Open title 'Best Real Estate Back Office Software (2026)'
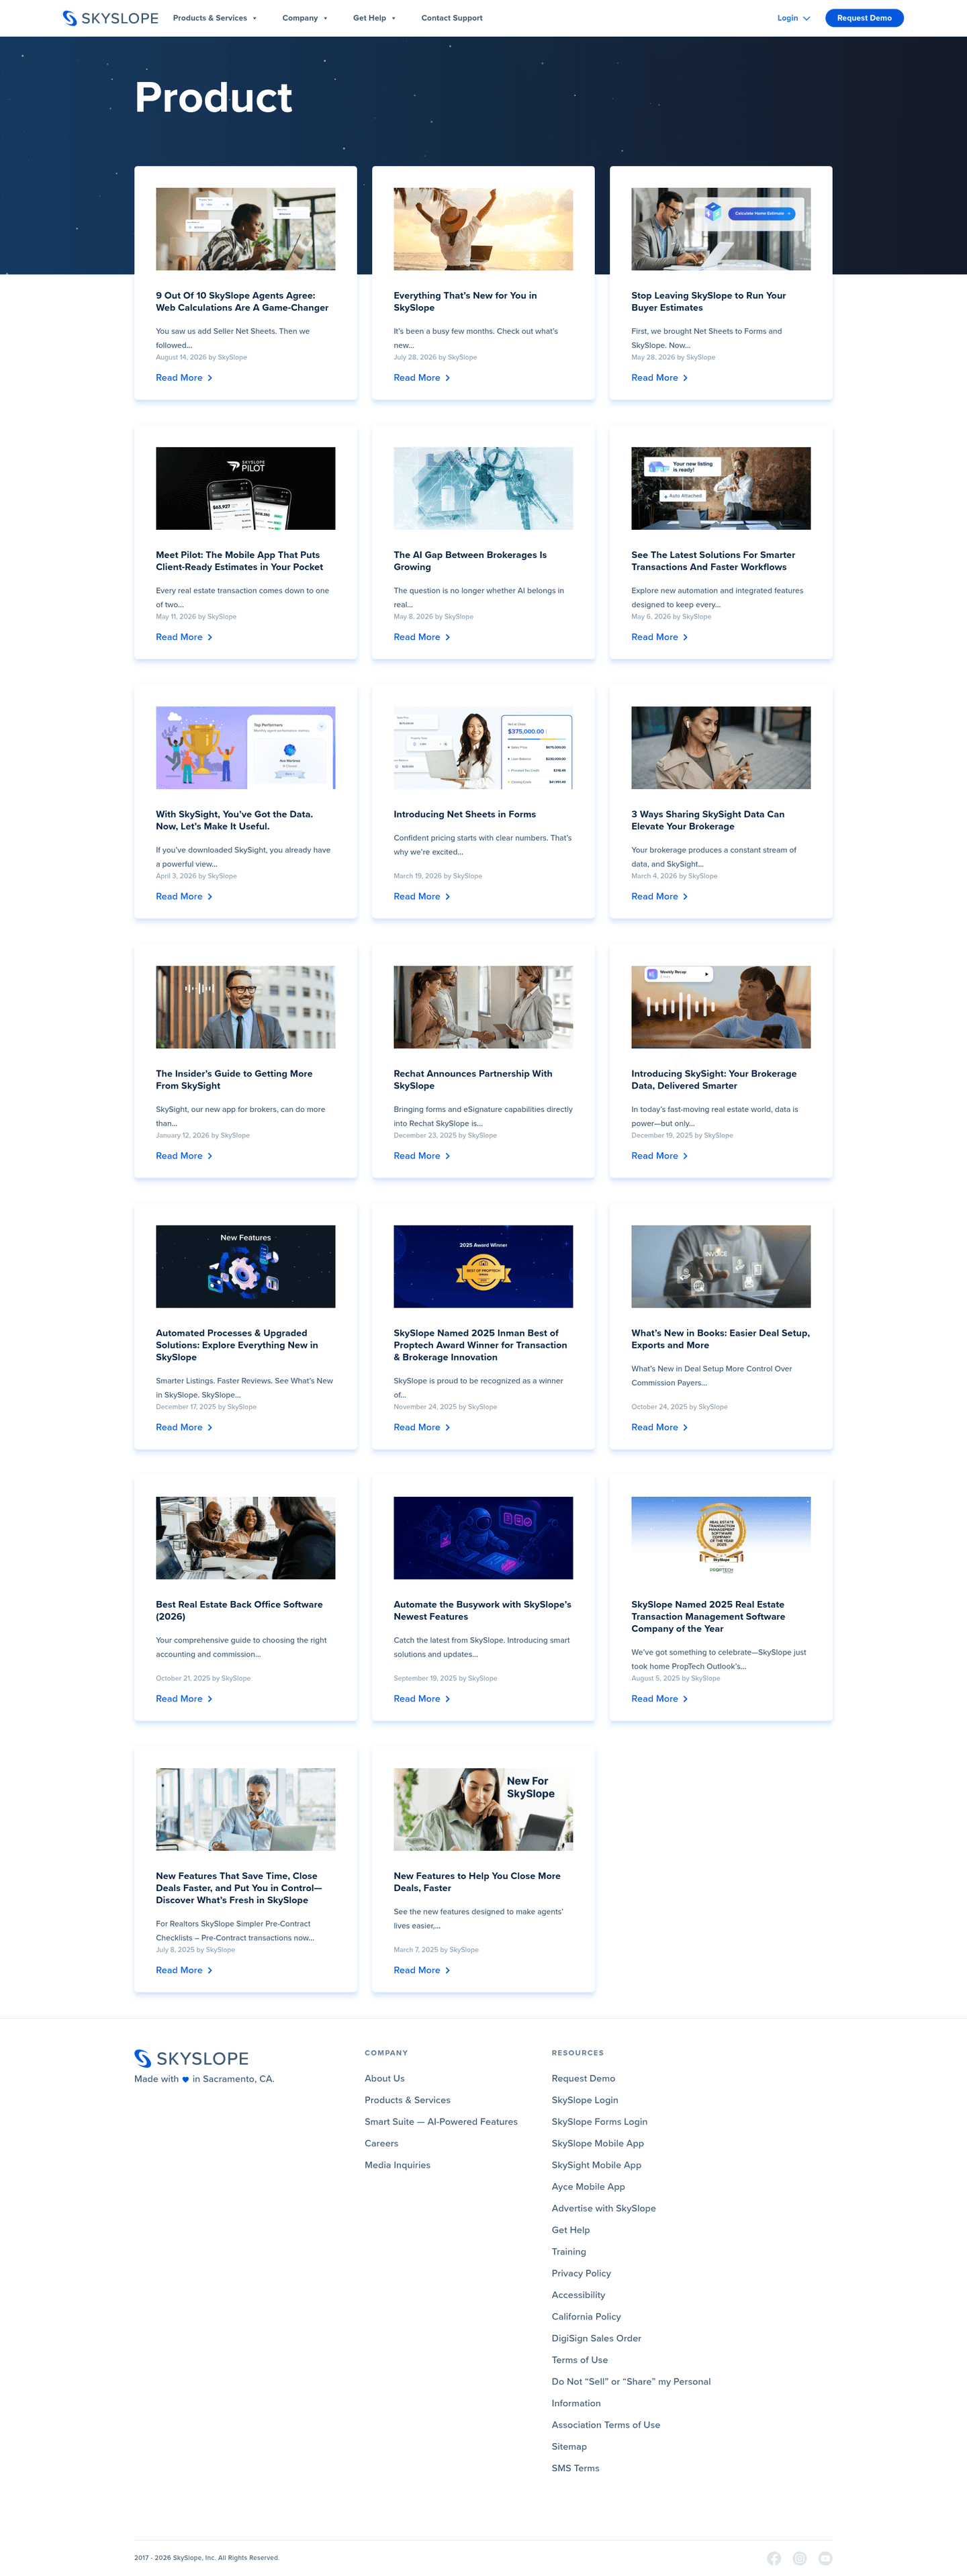Screen dimensions: 967x2576 coord(239,1610)
